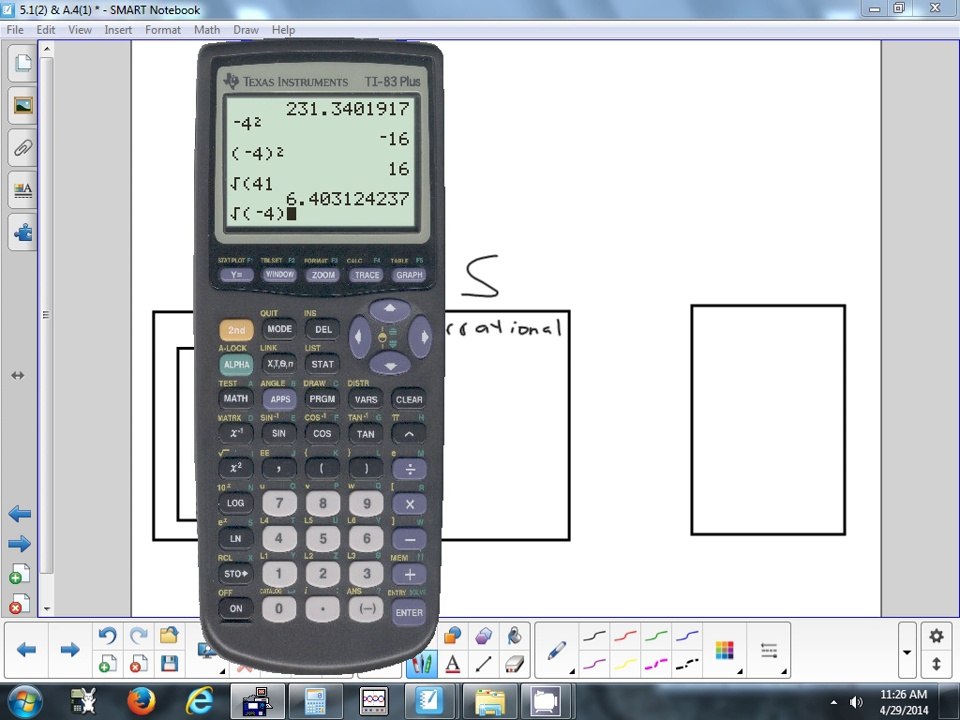Select the Text tool

pos(452,664)
